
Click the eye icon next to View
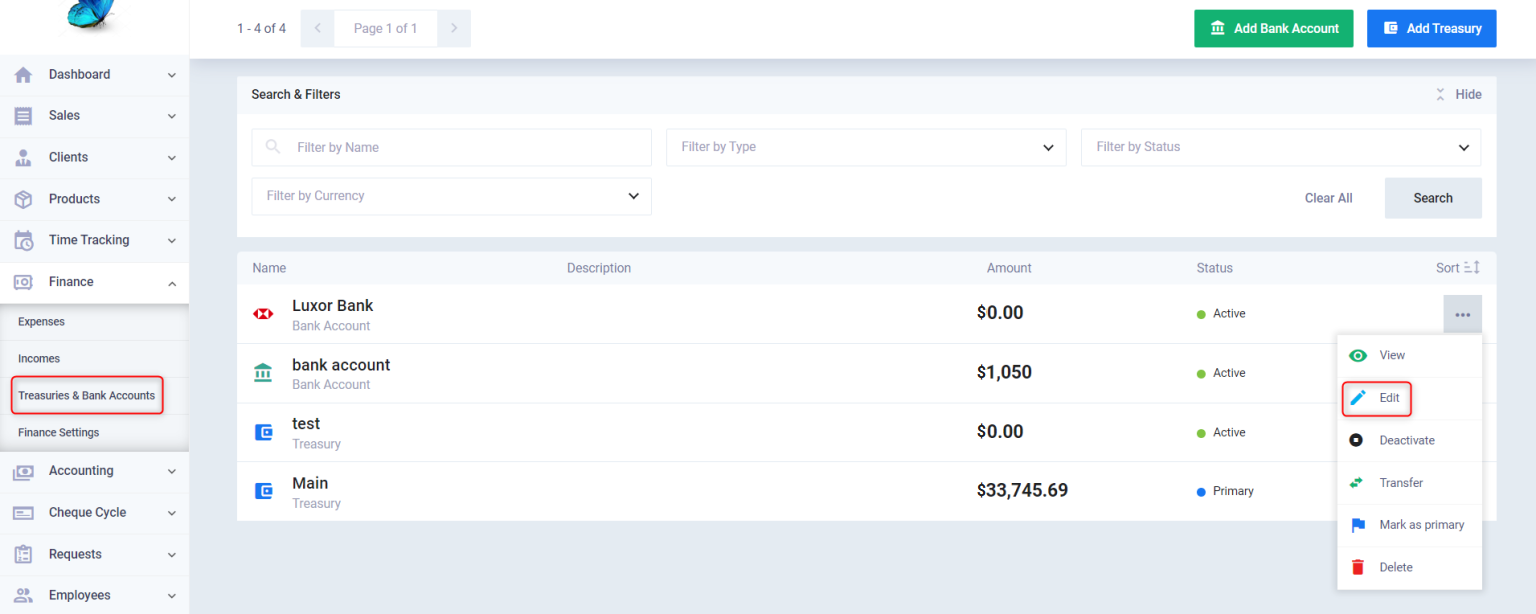[1358, 355]
